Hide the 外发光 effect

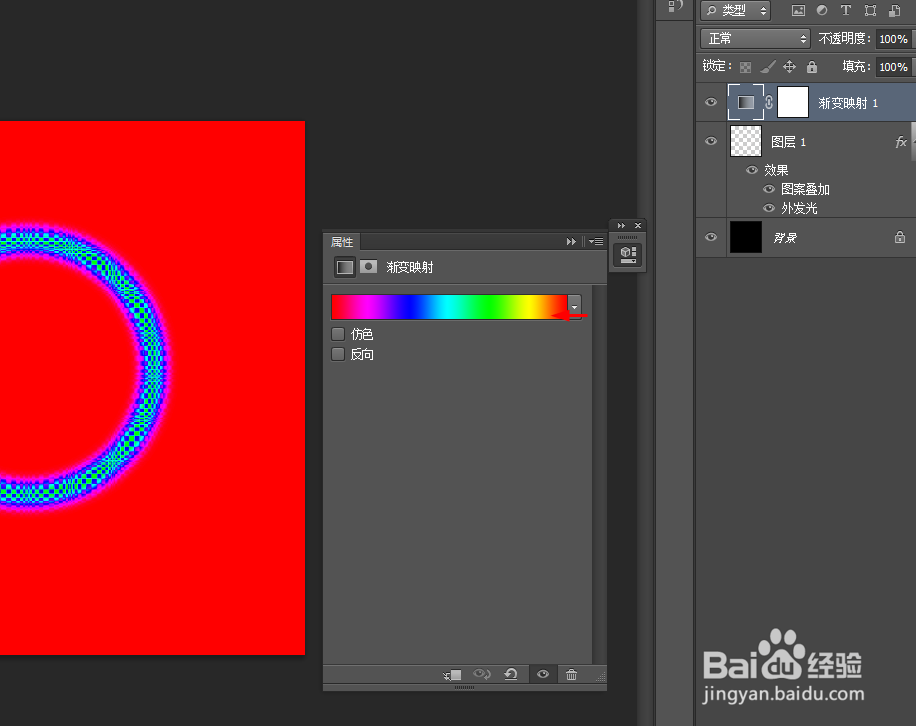pos(769,208)
